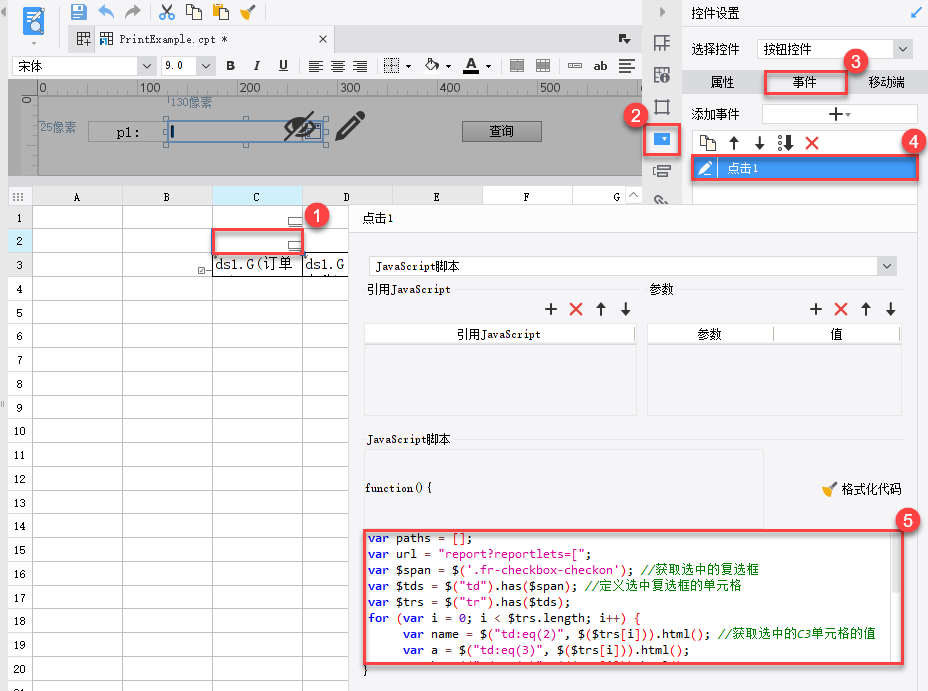Image resolution: width=928 pixels, height=691 pixels.
Task: Add a new parameter with the plus icon
Action: coord(816,309)
